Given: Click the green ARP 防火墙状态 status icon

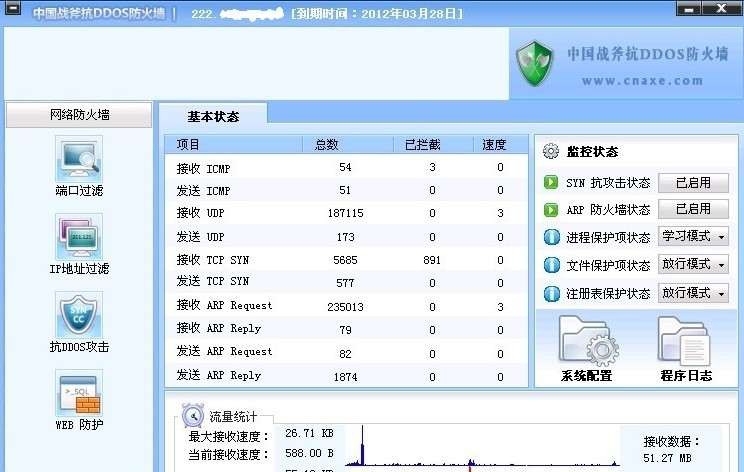Looking at the screenshot, I should click(x=551, y=209).
